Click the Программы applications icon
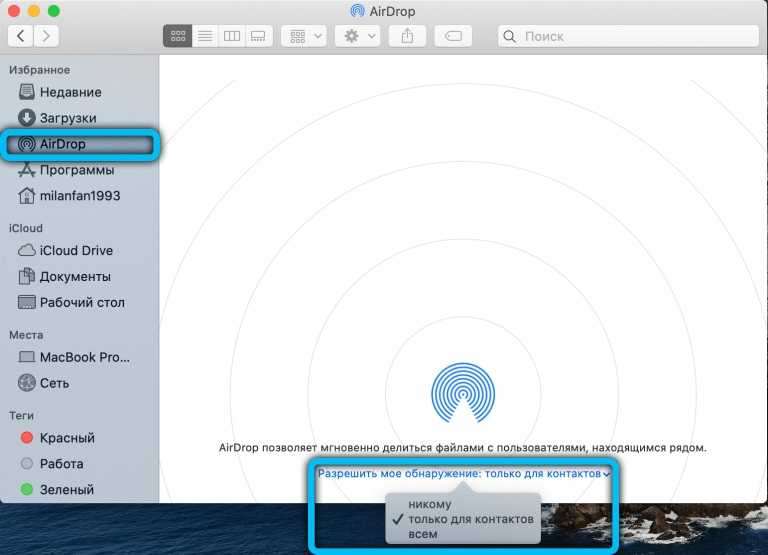Screen dimensions: 768x555 (x=26, y=169)
